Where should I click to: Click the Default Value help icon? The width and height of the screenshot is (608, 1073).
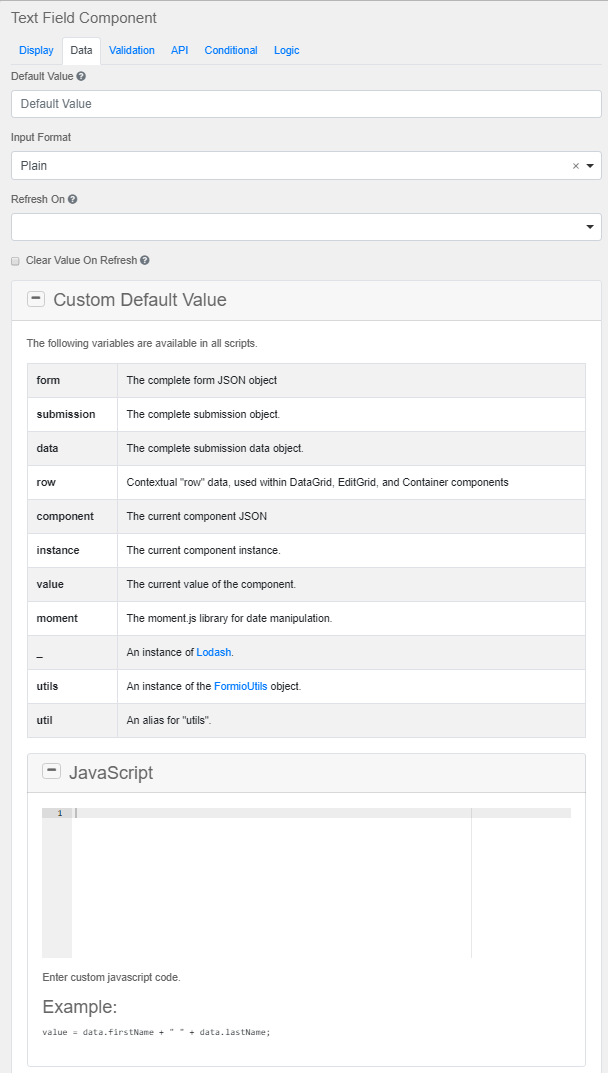(x=81, y=76)
